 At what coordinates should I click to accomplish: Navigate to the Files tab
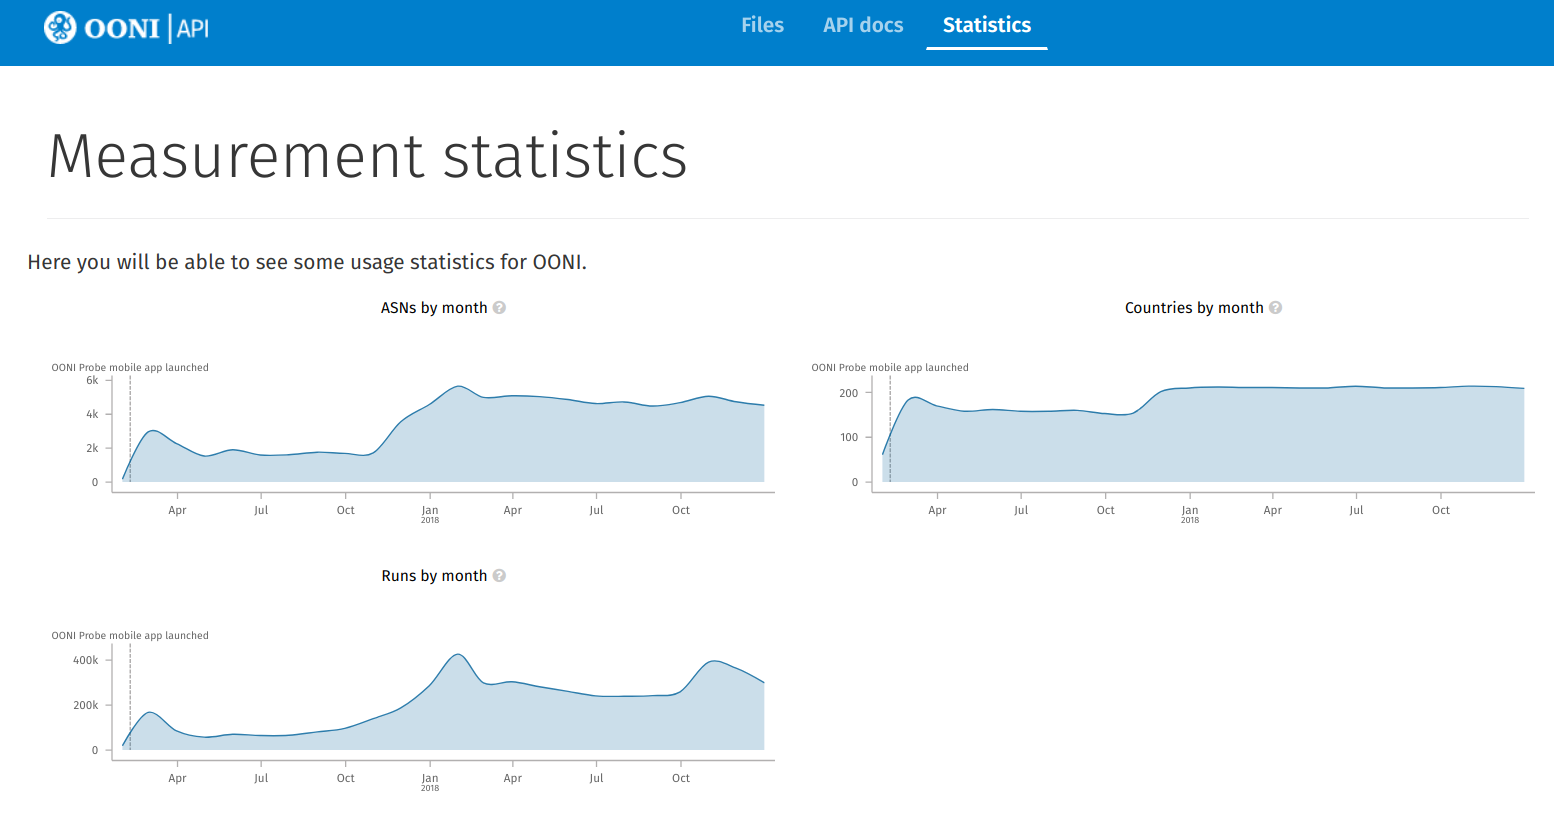(x=762, y=25)
